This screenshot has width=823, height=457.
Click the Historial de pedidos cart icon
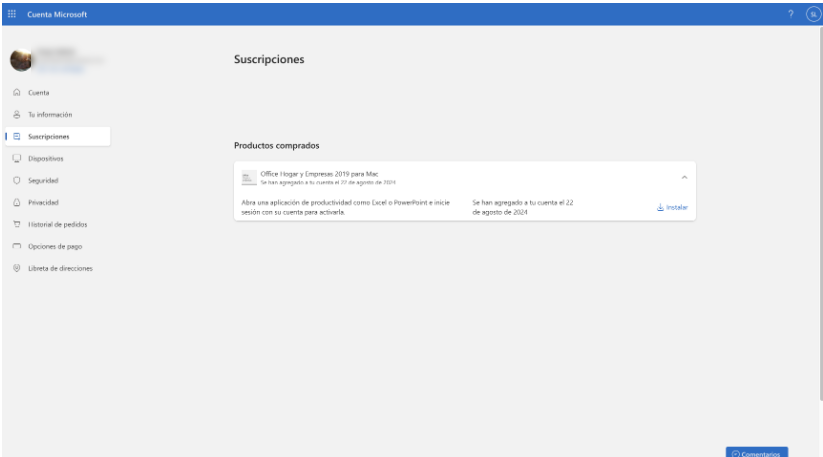17,224
